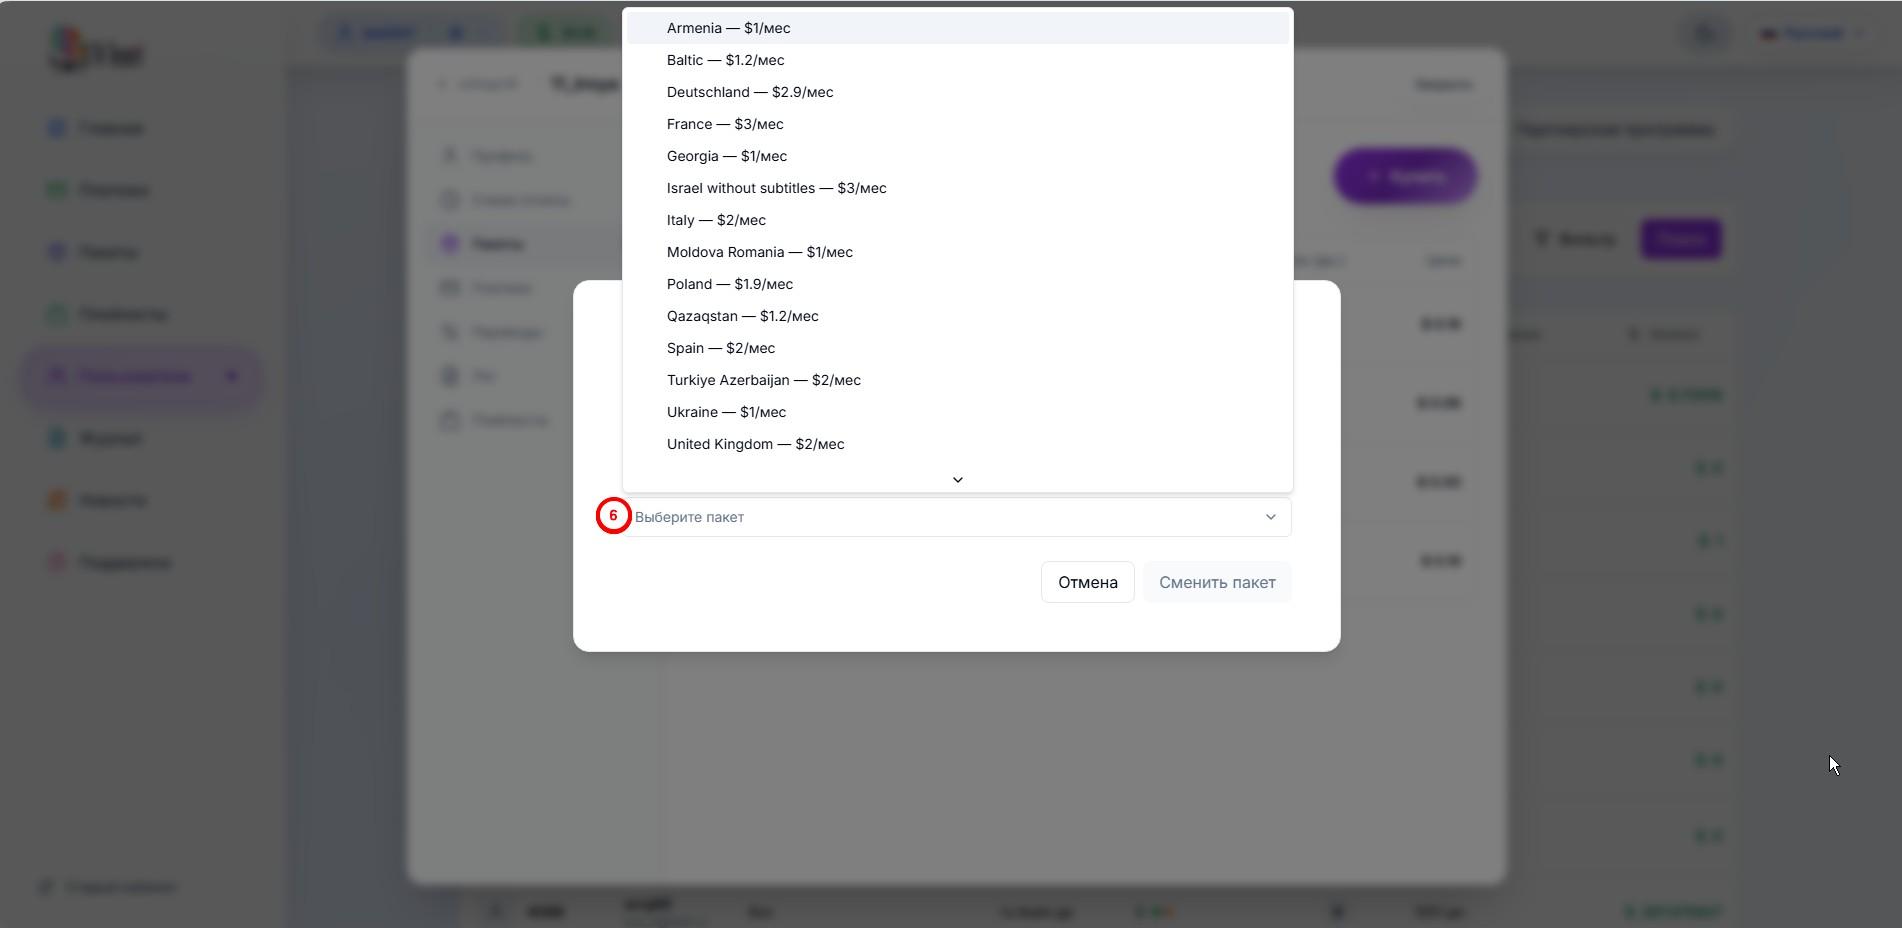
Task: Choose Baltic $1.2 package from list
Action: coord(725,60)
